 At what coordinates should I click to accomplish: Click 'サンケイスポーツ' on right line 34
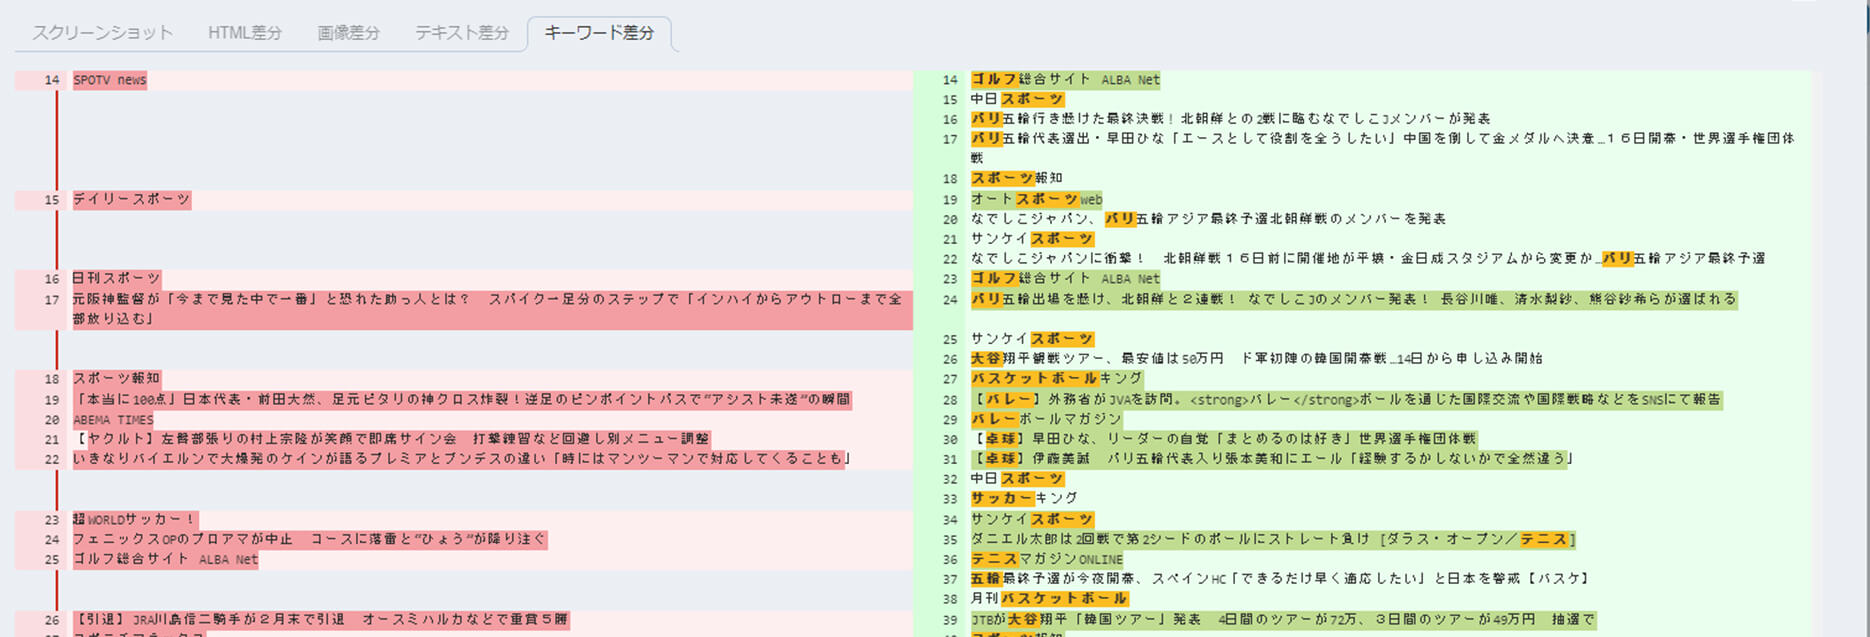(x=1032, y=520)
